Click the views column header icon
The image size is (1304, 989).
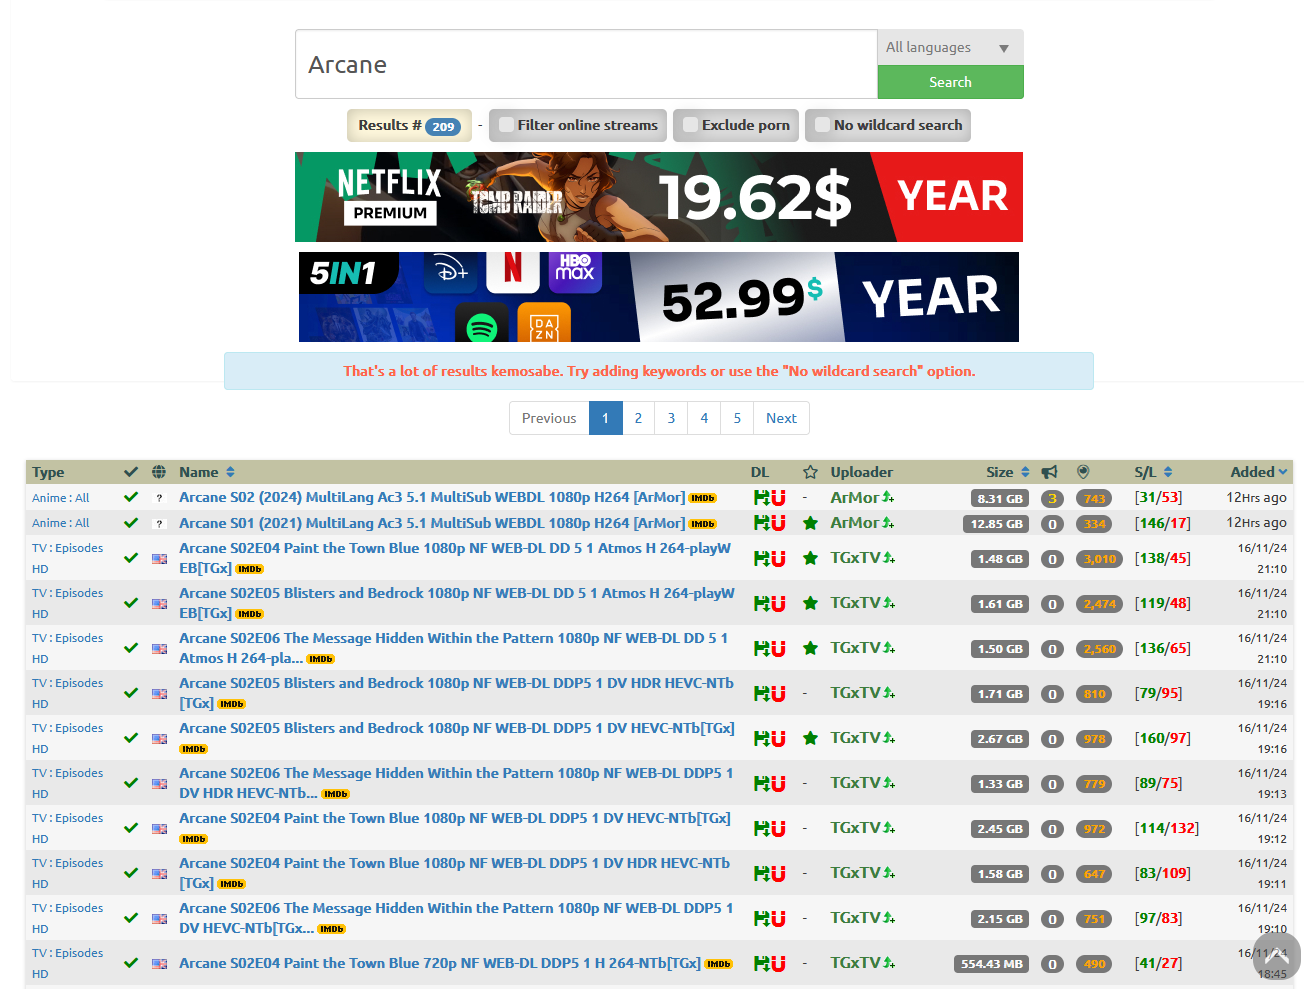[1083, 472]
